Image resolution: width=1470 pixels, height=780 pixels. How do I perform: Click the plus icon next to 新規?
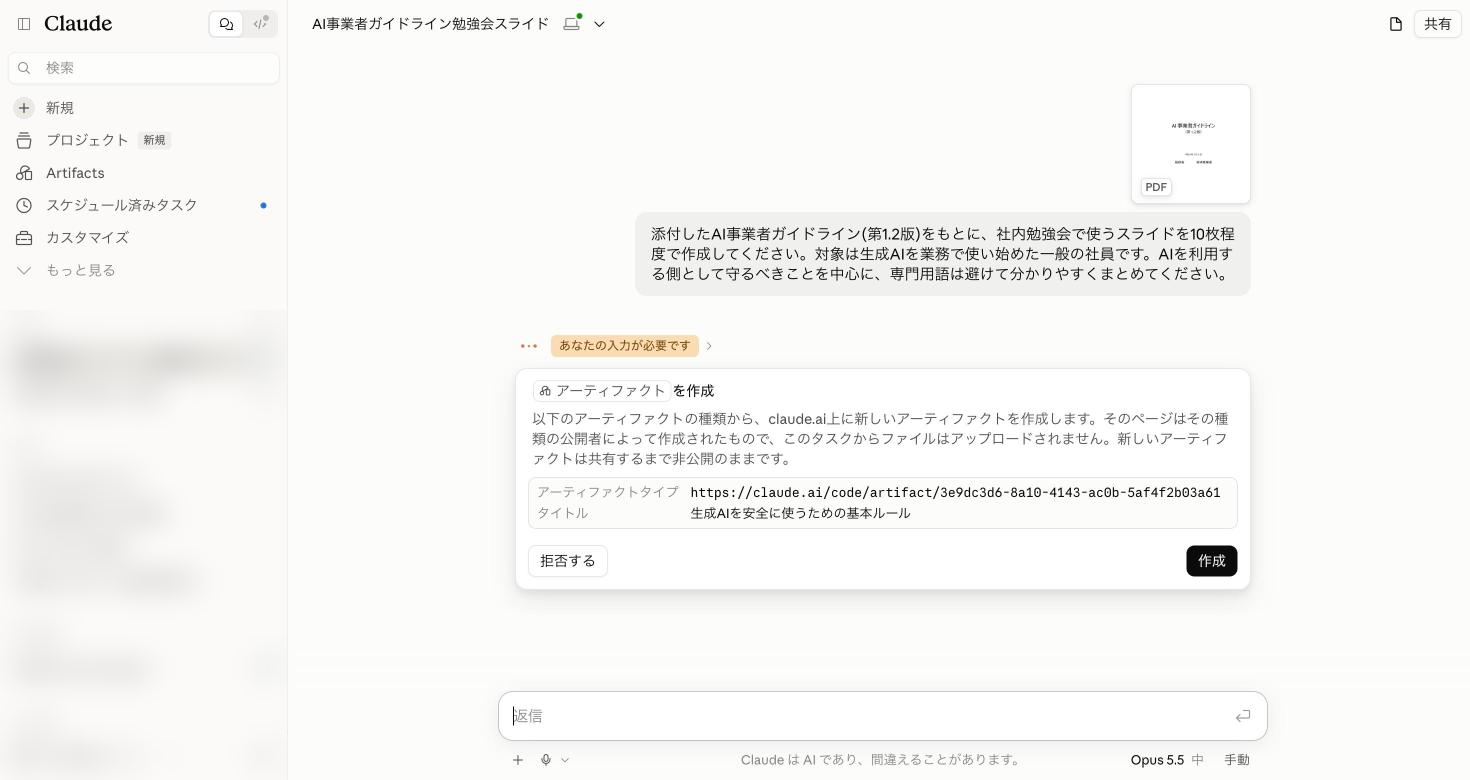(x=24, y=108)
